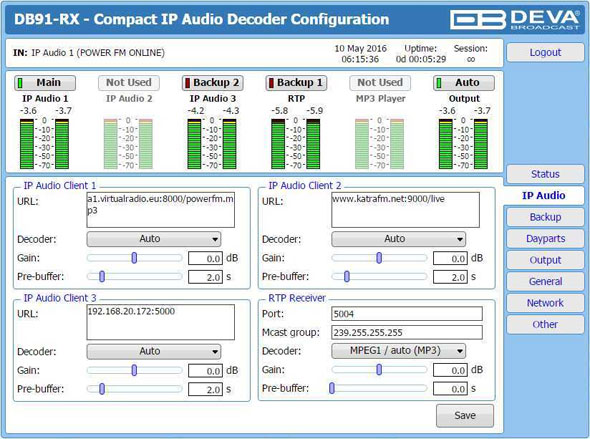Click the Not Used IP Audio 2 button
590x439 pixels.
tap(129, 83)
